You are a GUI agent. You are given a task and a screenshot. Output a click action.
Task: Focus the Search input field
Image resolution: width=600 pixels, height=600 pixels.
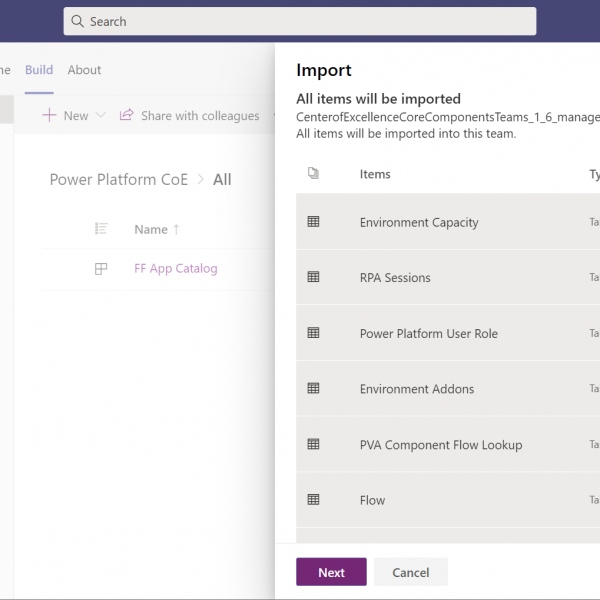(300, 21)
